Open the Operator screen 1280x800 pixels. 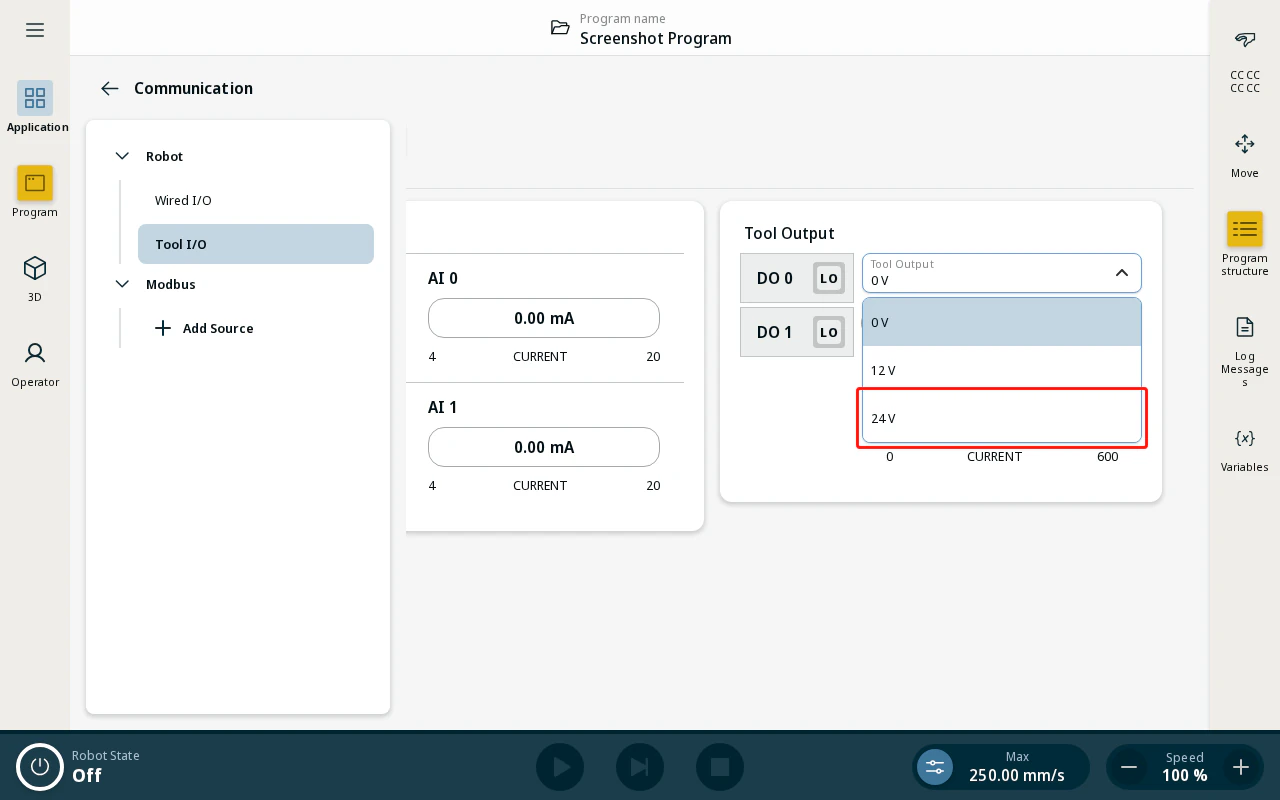pos(35,362)
